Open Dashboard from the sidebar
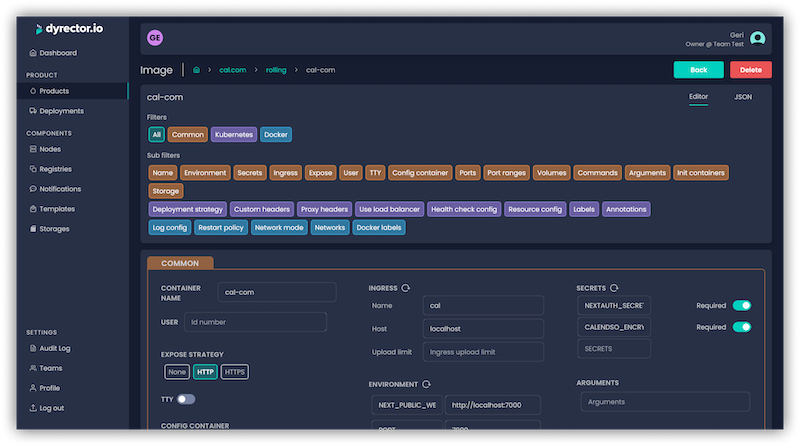Image resolution: width=800 pixels, height=446 pixels. [x=58, y=53]
